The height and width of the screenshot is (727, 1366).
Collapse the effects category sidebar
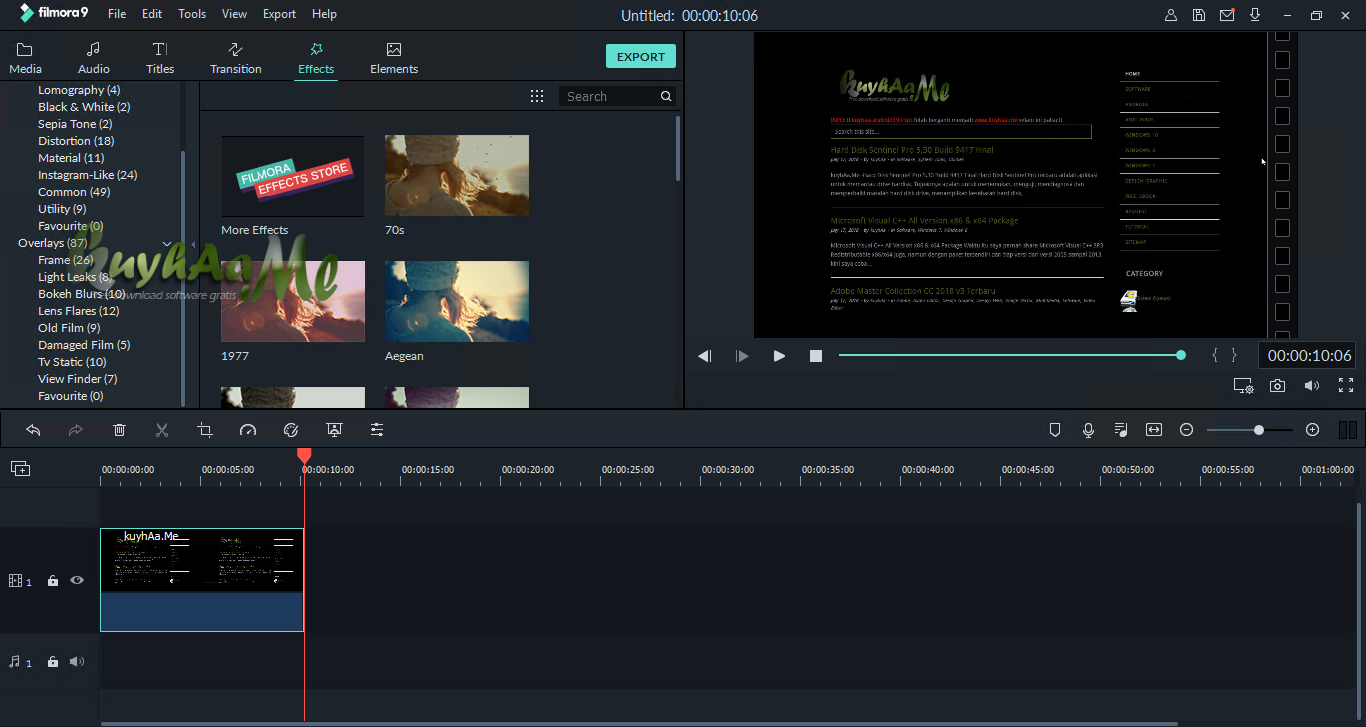click(x=192, y=244)
